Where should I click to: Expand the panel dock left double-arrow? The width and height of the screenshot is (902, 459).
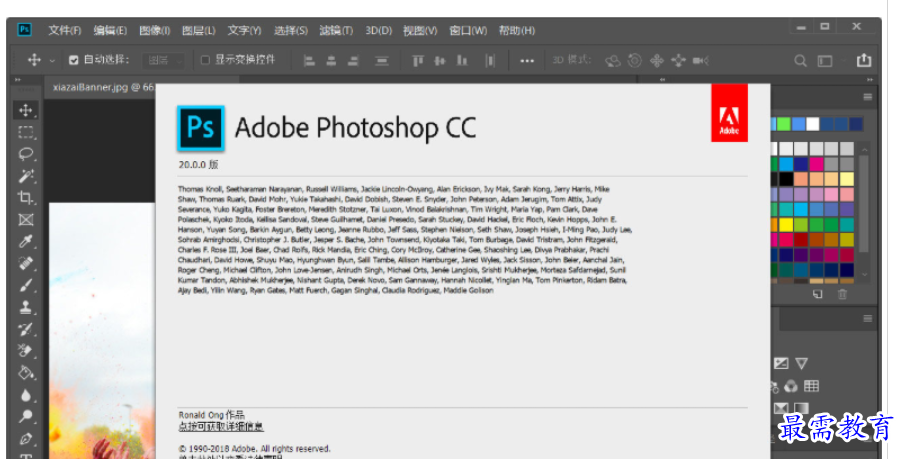(x=663, y=79)
